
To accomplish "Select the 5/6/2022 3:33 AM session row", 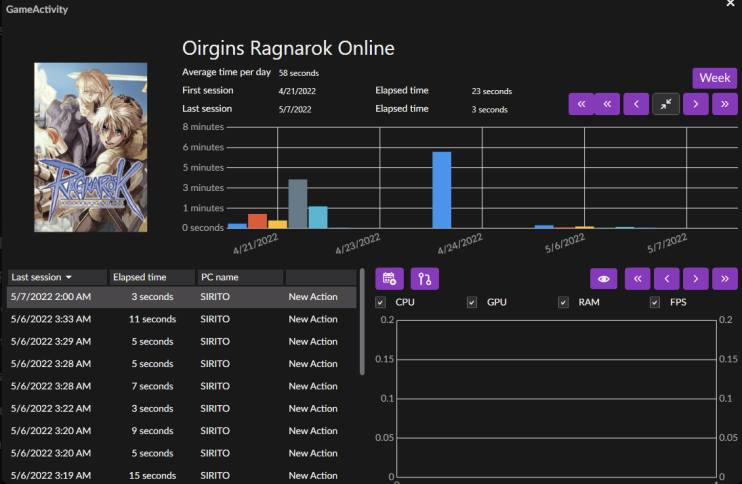I will 181,319.
